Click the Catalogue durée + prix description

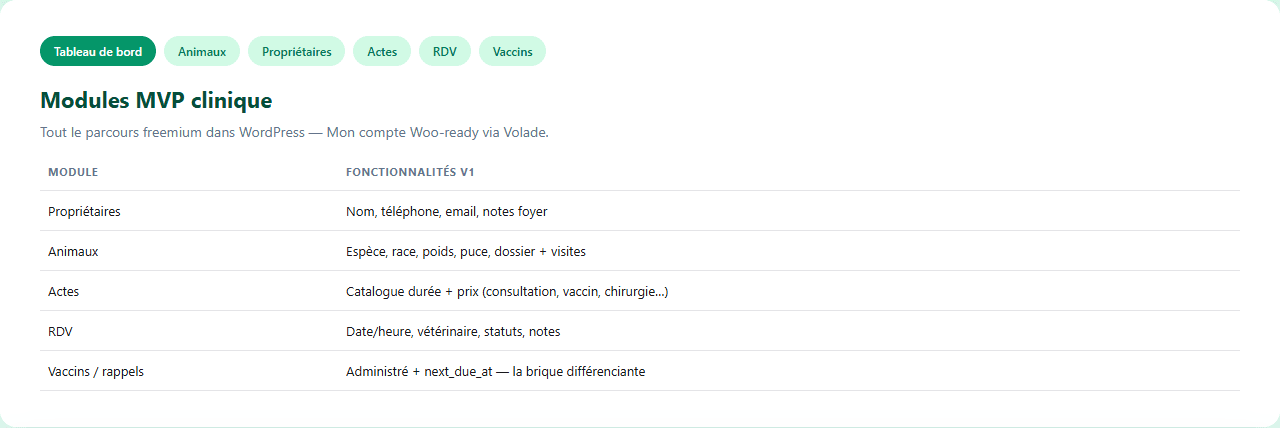click(x=507, y=292)
